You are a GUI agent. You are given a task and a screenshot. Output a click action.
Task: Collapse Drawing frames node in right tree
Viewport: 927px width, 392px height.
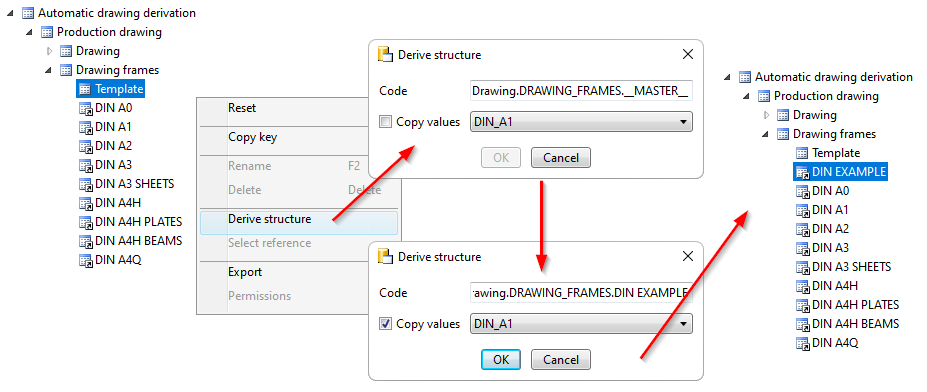click(x=766, y=134)
